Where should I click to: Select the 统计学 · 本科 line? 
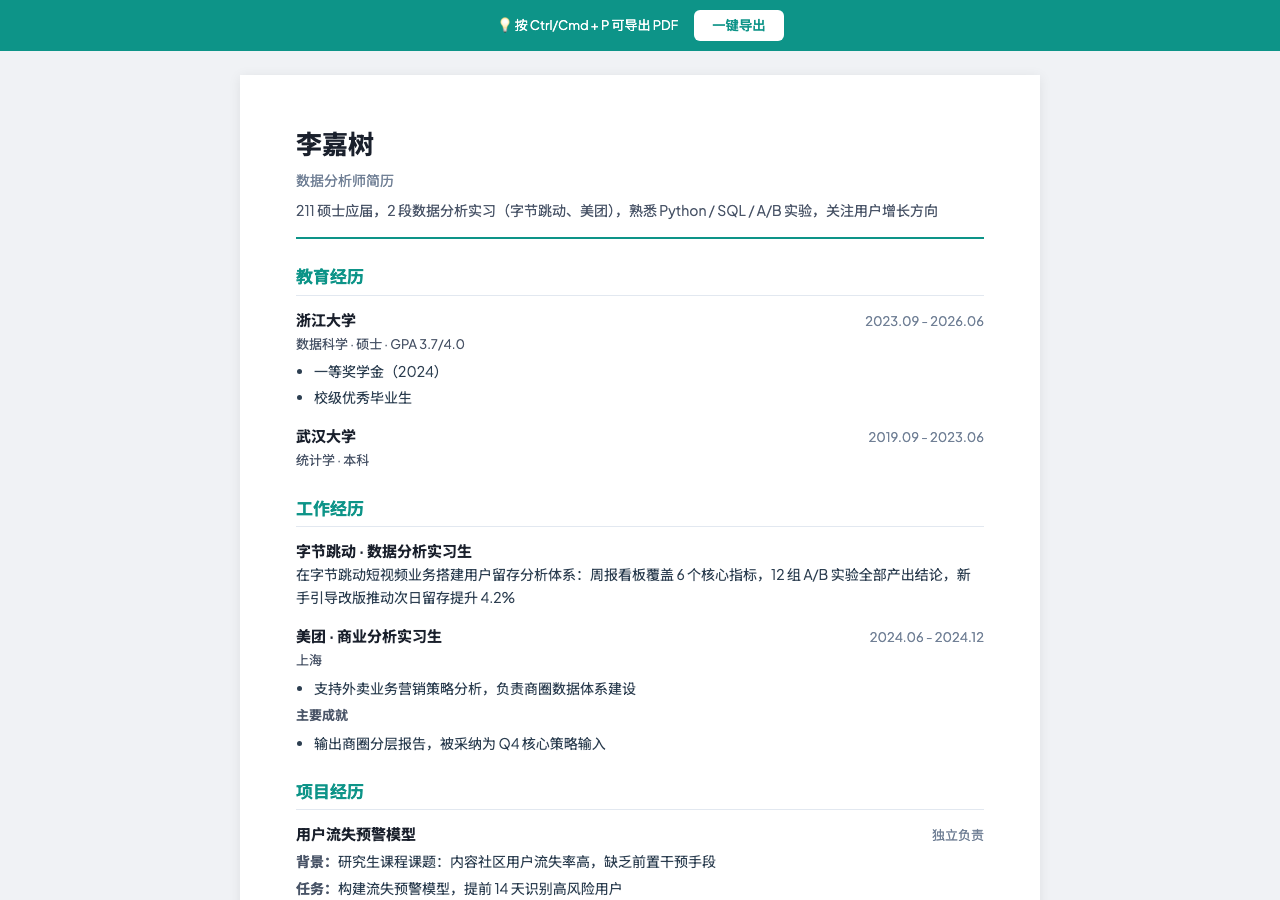tap(333, 460)
